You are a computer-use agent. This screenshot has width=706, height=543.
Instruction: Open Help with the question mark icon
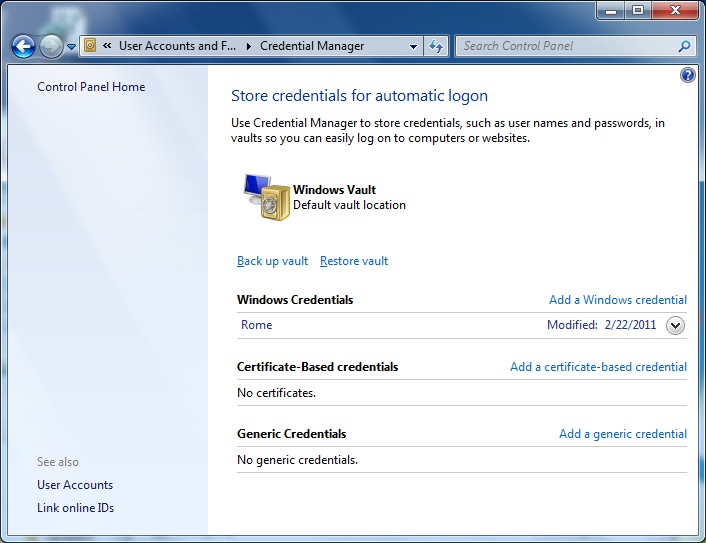pos(688,75)
